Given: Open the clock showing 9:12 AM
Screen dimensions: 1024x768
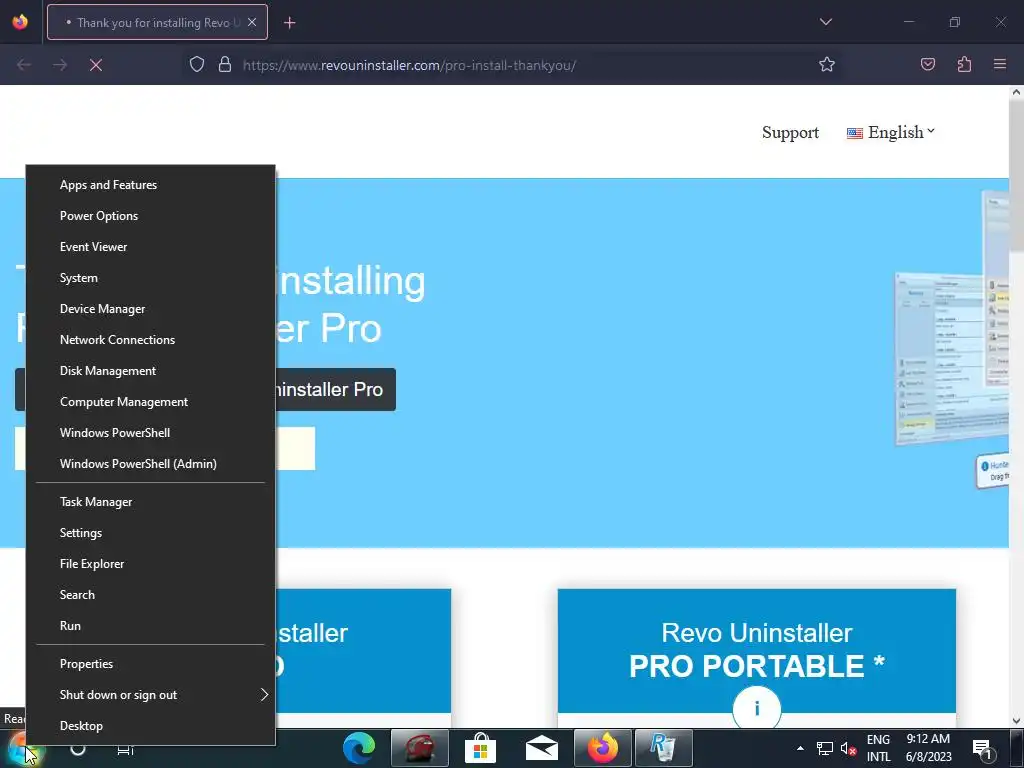Looking at the screenshot, I should [x=928, y=748].
